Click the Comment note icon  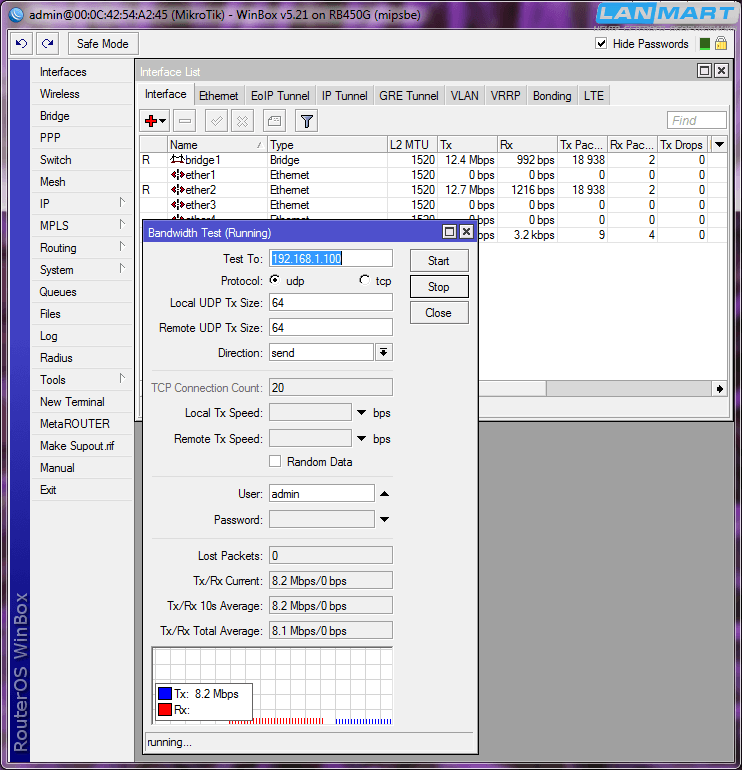pos(275,121)
